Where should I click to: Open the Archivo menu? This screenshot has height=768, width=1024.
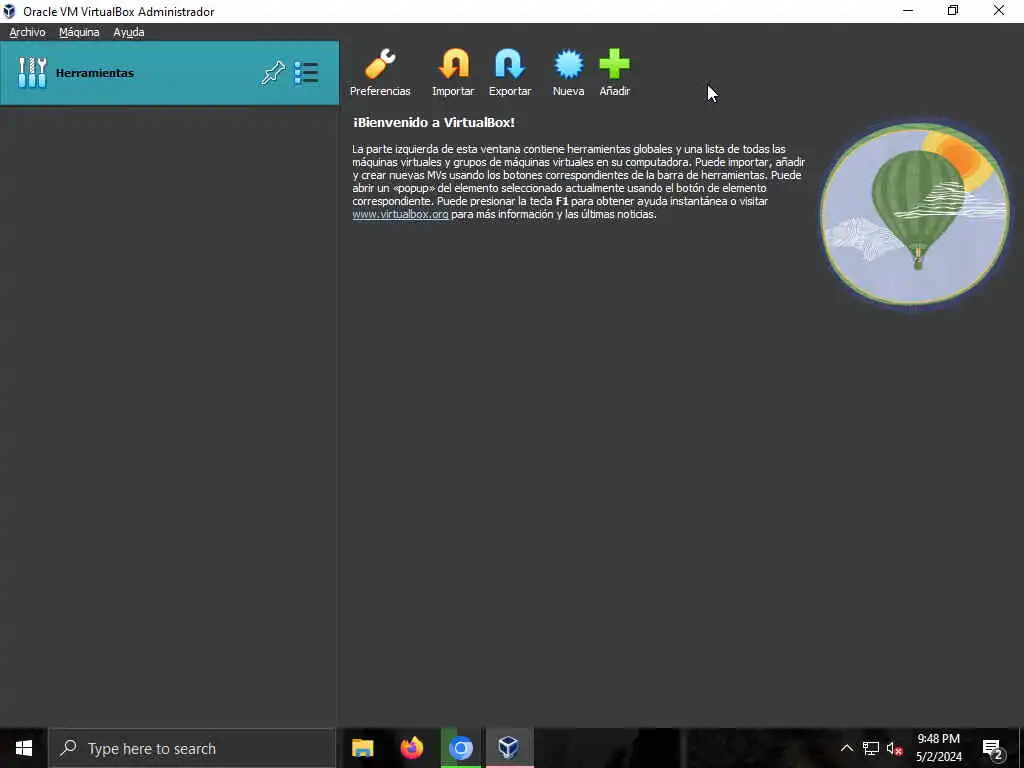(x=27, y=32)
